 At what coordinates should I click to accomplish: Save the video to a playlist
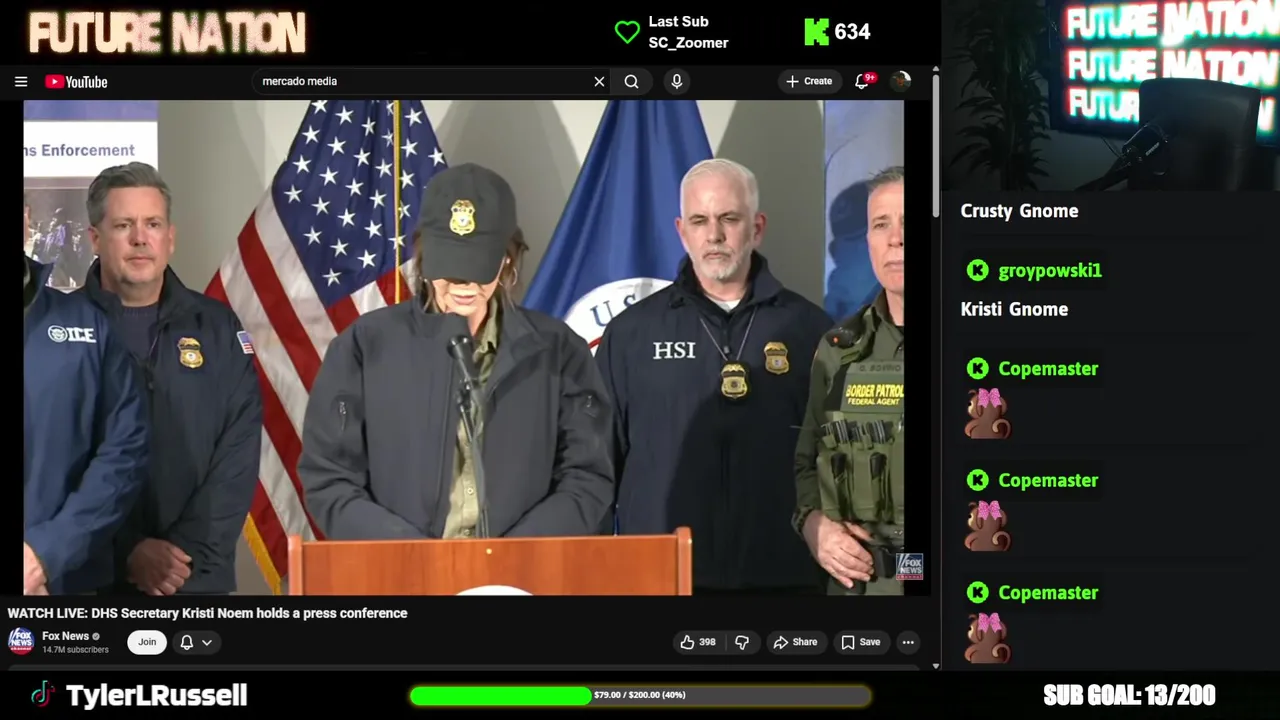tap(860, 642)
